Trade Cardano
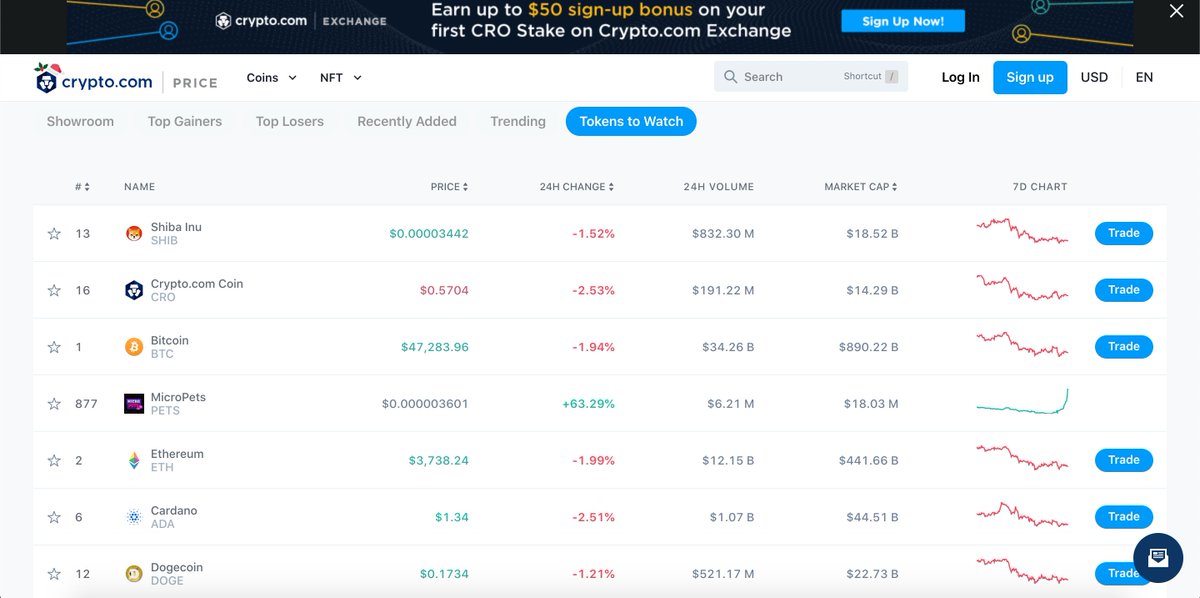 click(x=1124, y=517)
